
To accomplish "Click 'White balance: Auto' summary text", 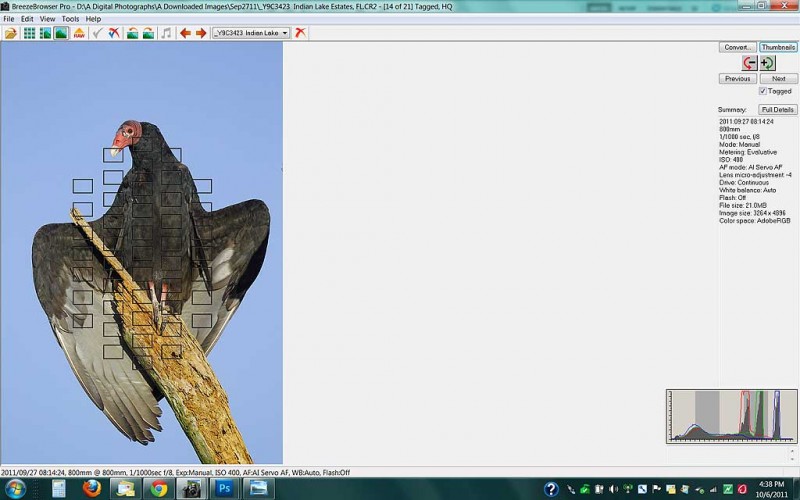I will click(x=747, y=190).
